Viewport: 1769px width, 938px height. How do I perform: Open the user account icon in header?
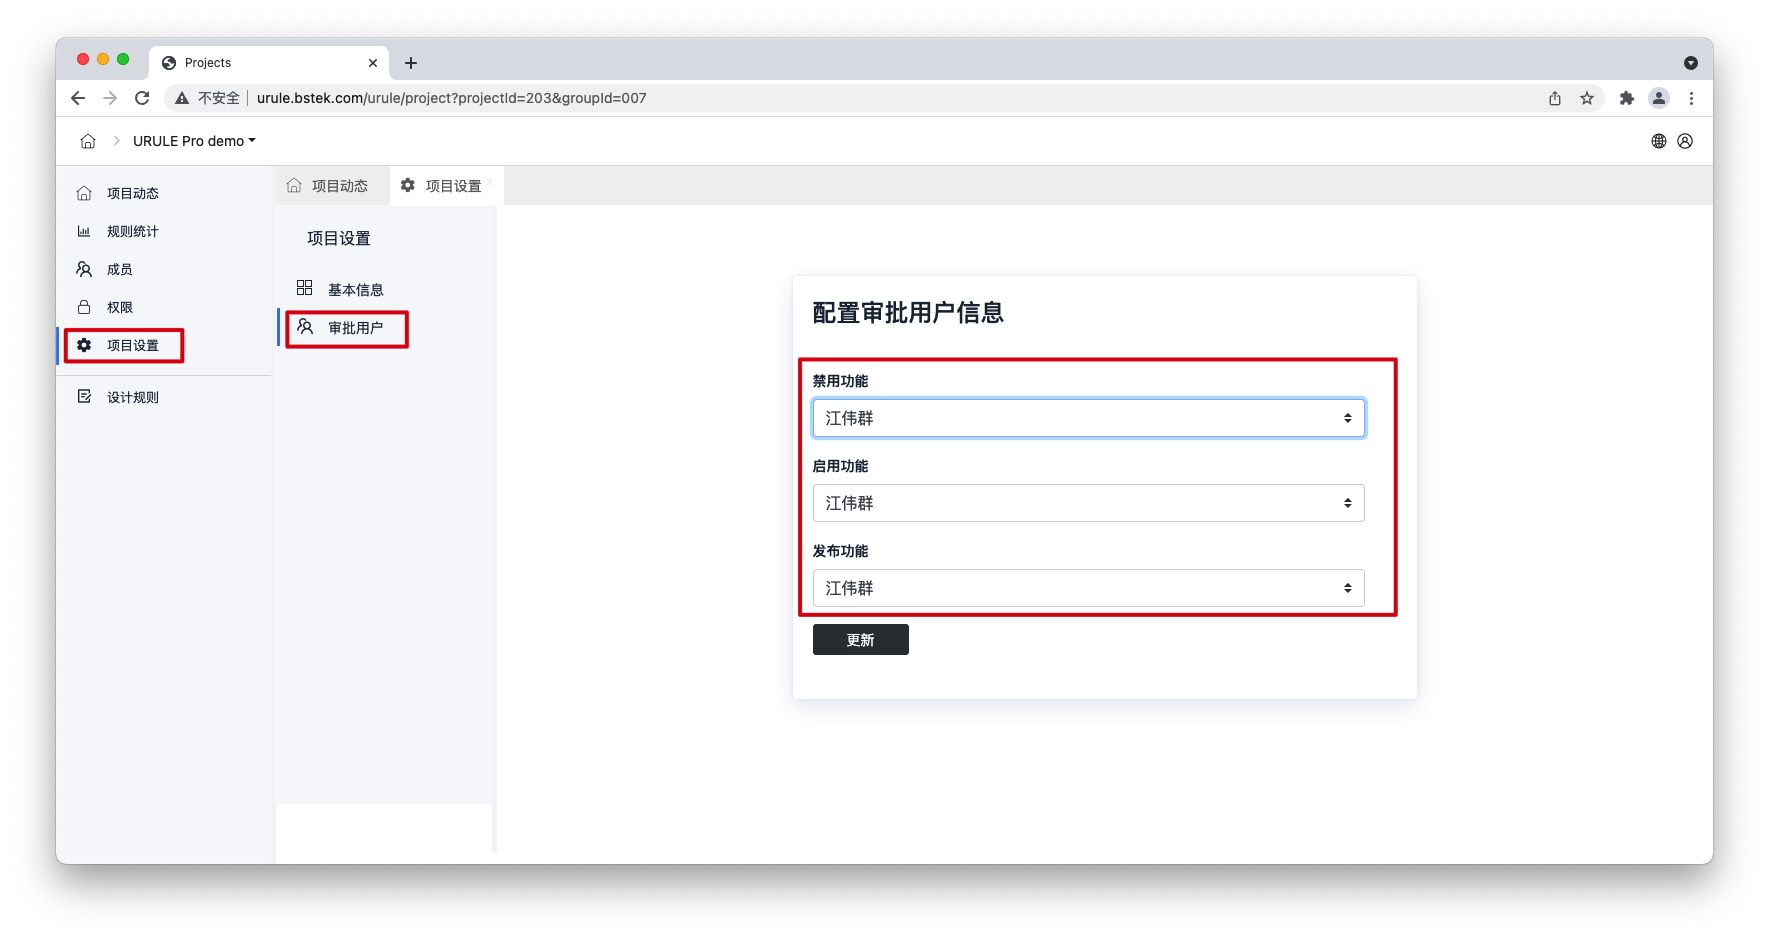tap(1685, 141)
